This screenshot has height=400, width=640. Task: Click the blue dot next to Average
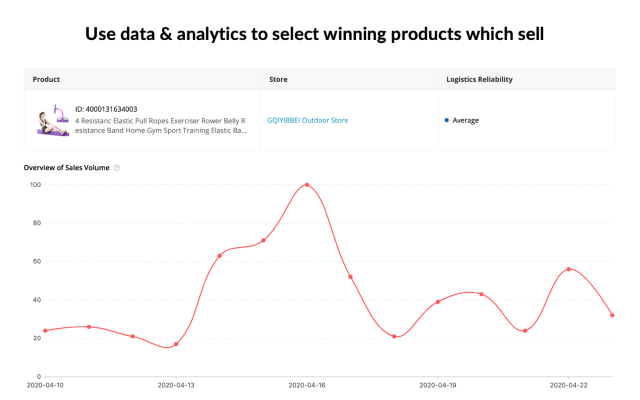pos(446,120)
